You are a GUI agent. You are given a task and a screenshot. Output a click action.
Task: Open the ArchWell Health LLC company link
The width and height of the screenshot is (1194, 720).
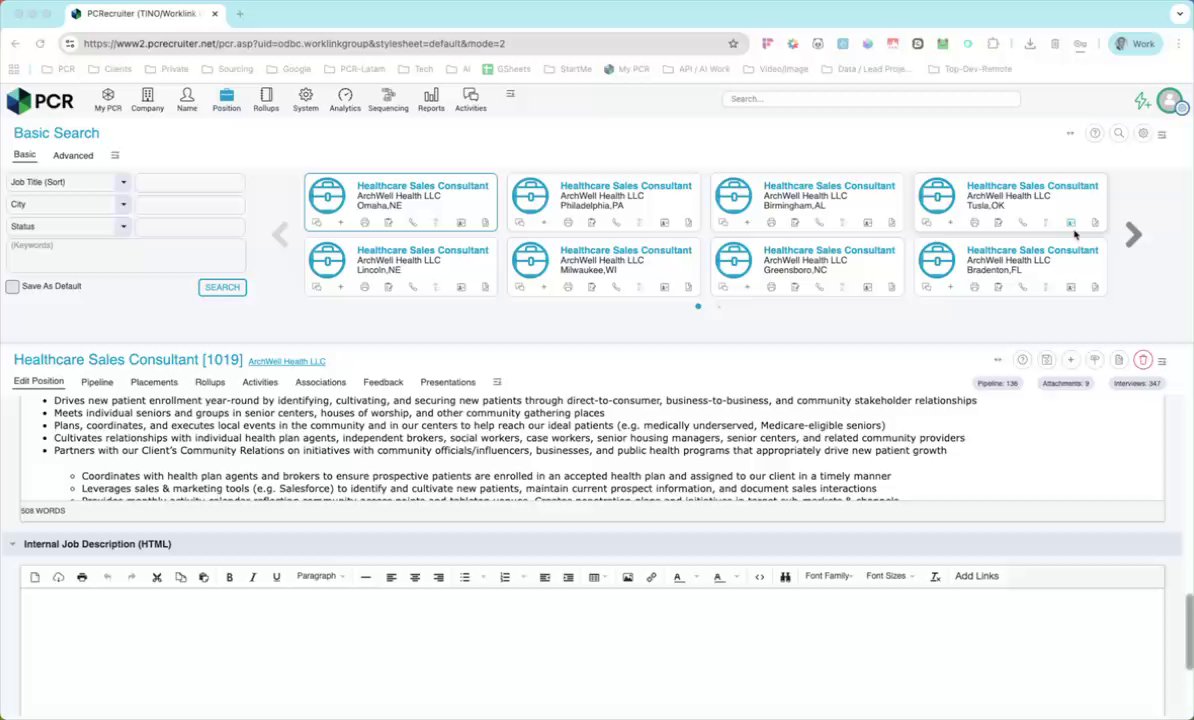287,362
